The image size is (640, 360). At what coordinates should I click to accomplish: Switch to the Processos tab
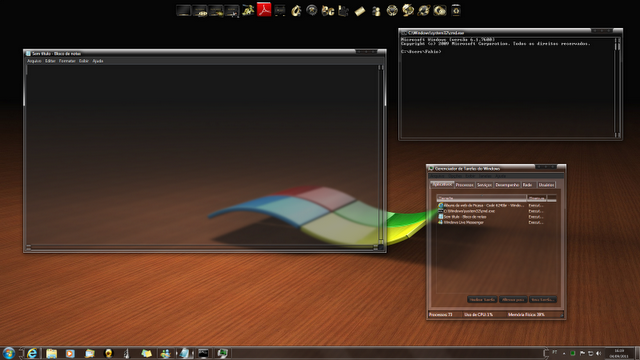click(x=464, y=185)
